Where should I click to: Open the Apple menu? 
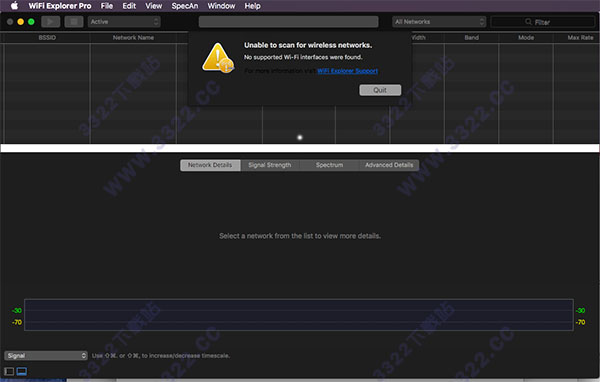pyautogui.click(x=14, y=6)
